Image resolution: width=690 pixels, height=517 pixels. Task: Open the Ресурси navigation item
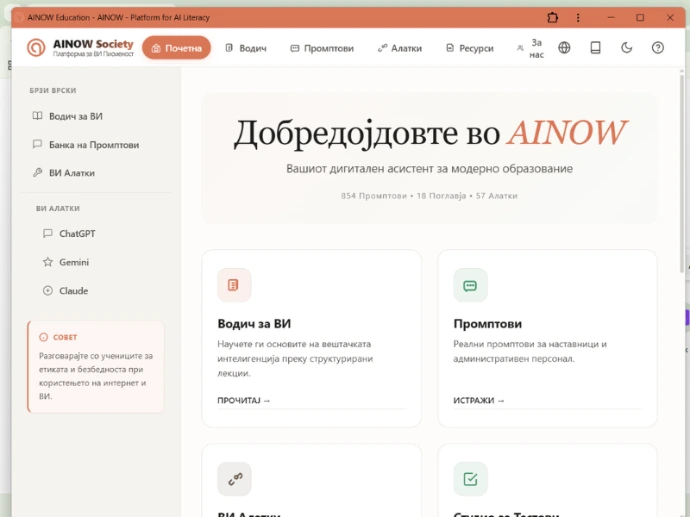point(469,48)
